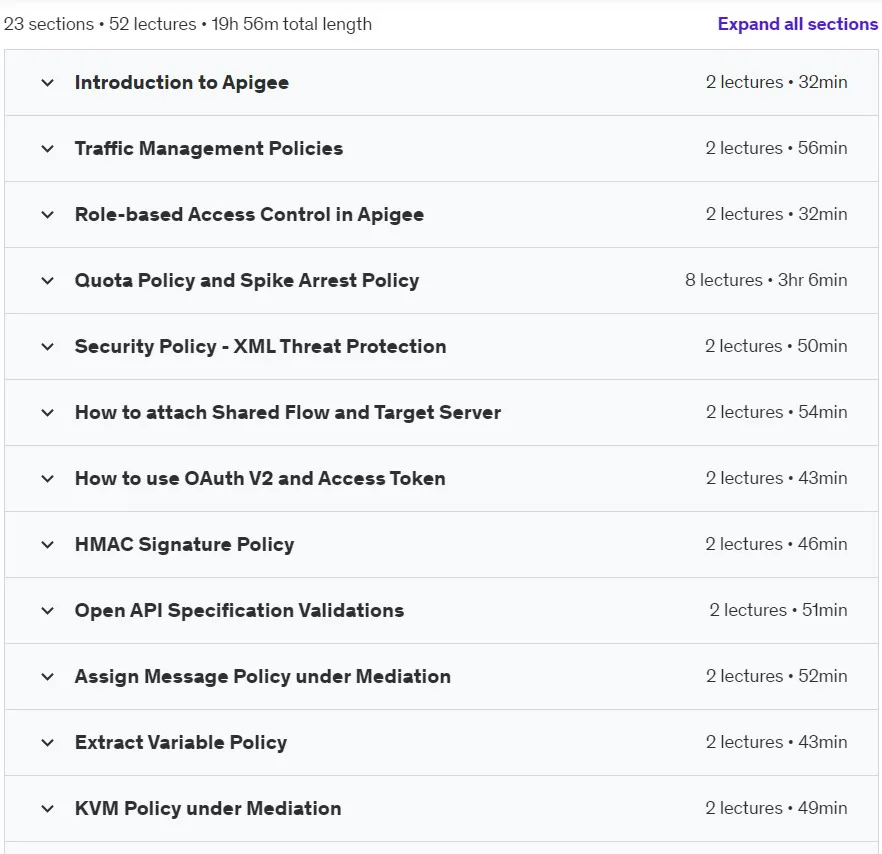882x854 pixels.
Task: Click the '8 lectures • 3hr 6min' label
Action: [766, 280]
